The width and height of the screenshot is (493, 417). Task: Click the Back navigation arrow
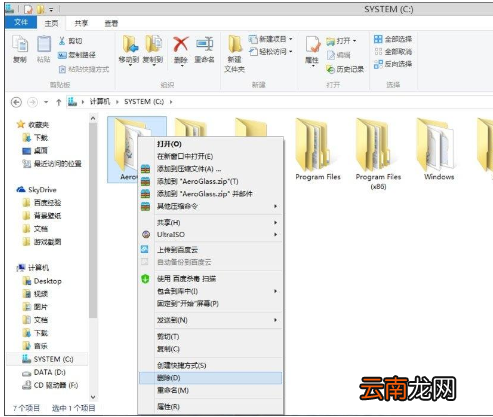[x=16, y=102]
